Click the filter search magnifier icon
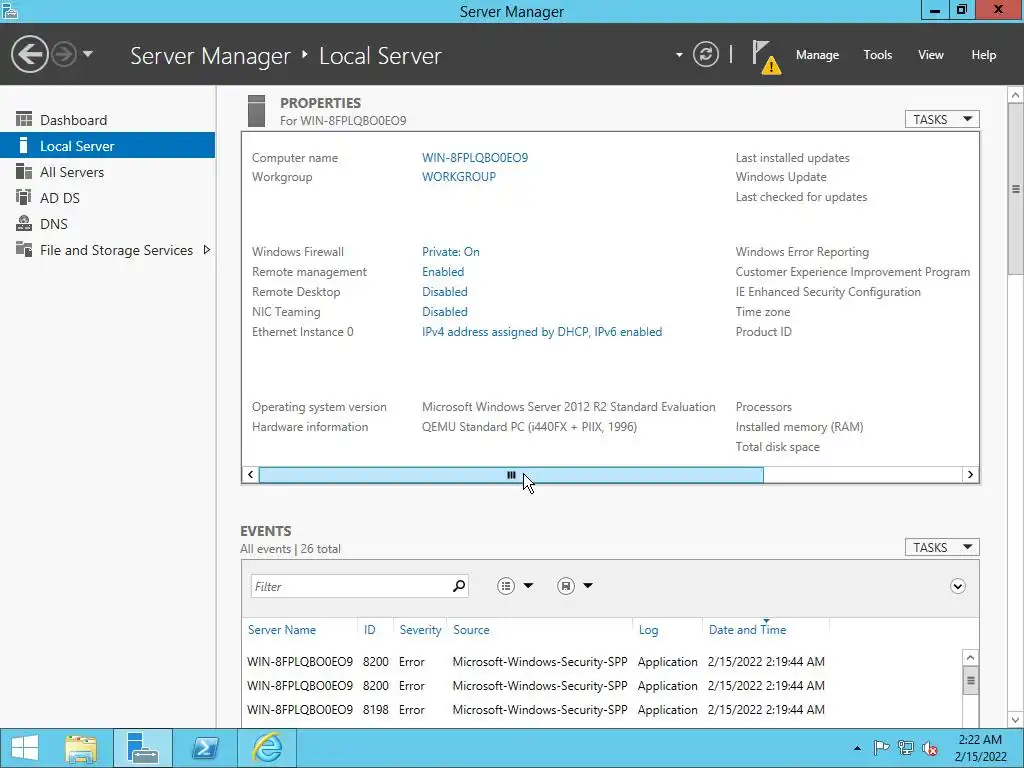The width and height of the screenshot is (1024, 768). tap(459, 586)
